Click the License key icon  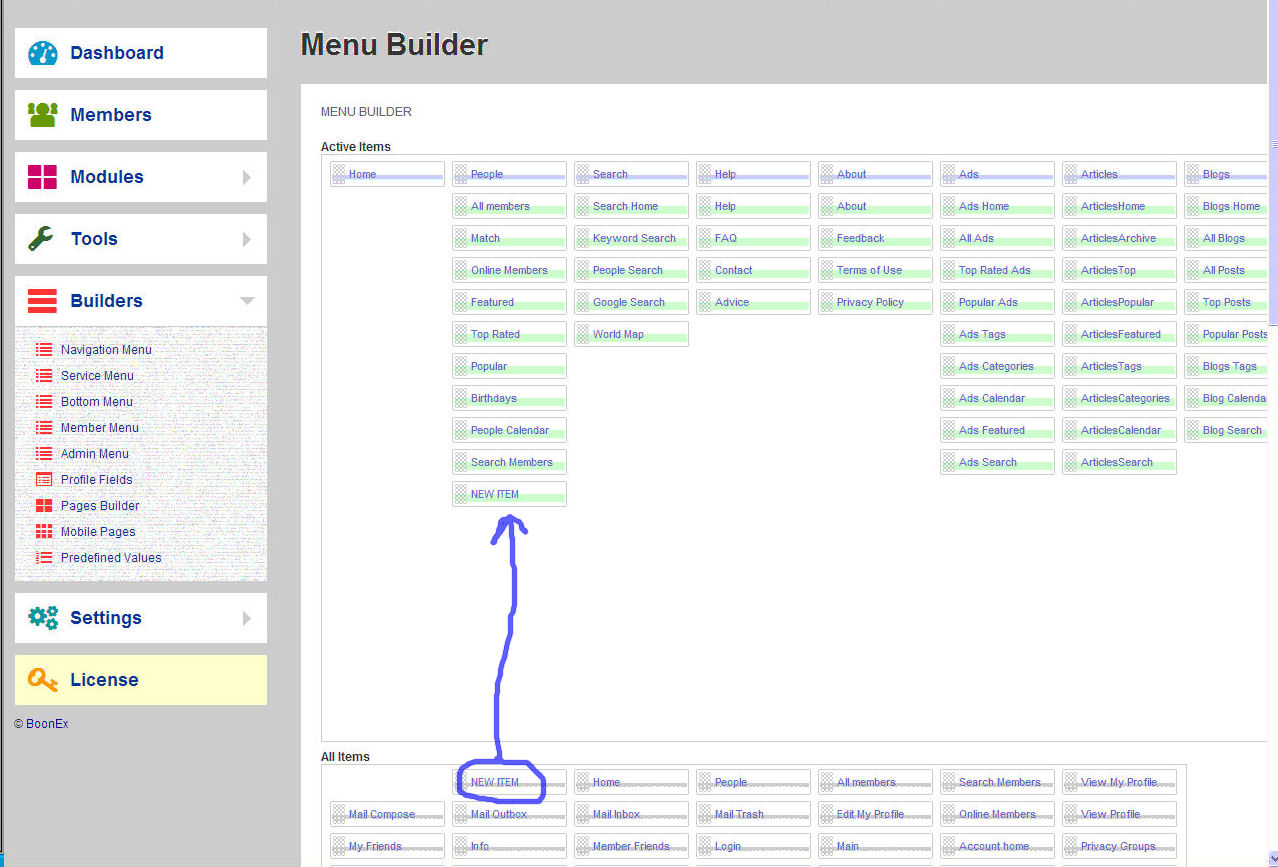tap(43, 679)
